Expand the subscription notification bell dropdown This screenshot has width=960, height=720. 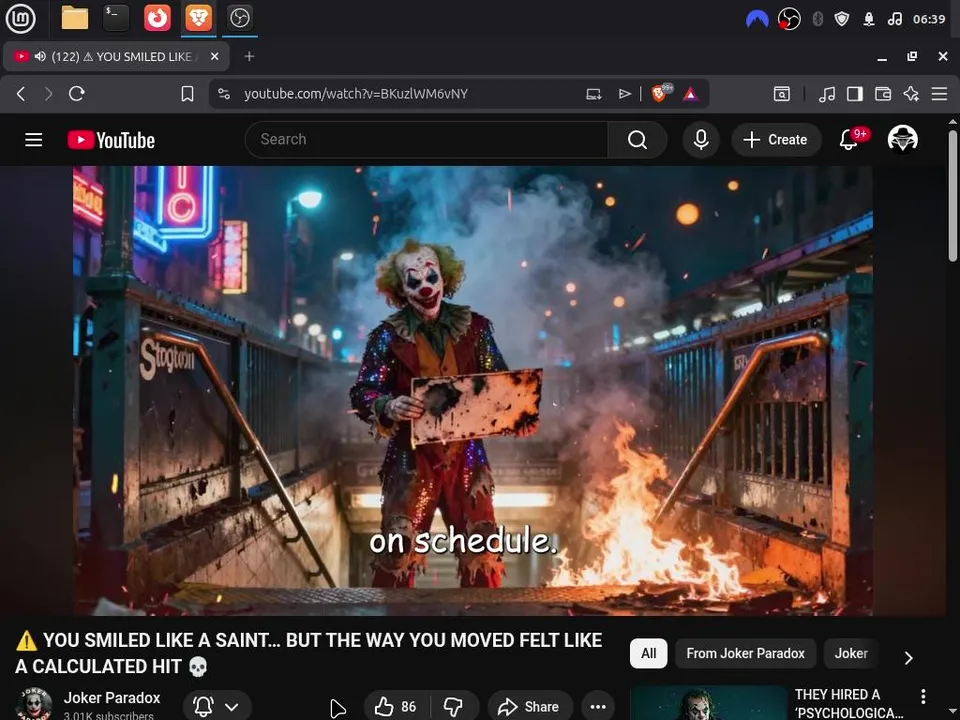[x=217, y=707]
